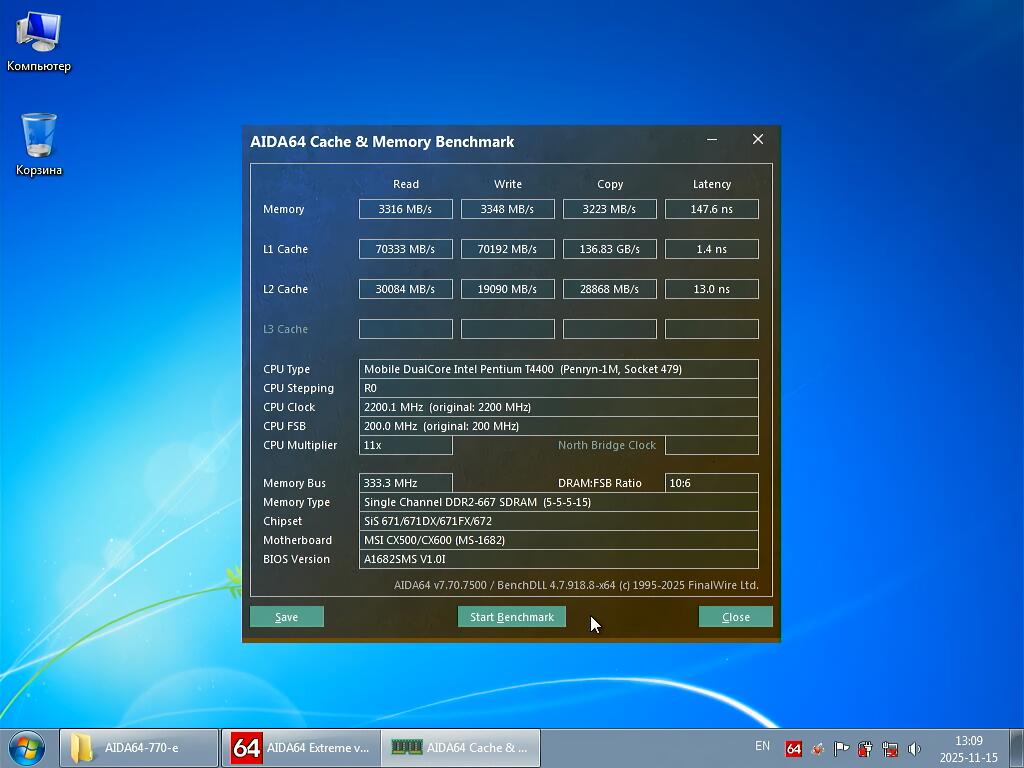Select AIDA64 Cache & Memory taskbar item

(460, 748)
